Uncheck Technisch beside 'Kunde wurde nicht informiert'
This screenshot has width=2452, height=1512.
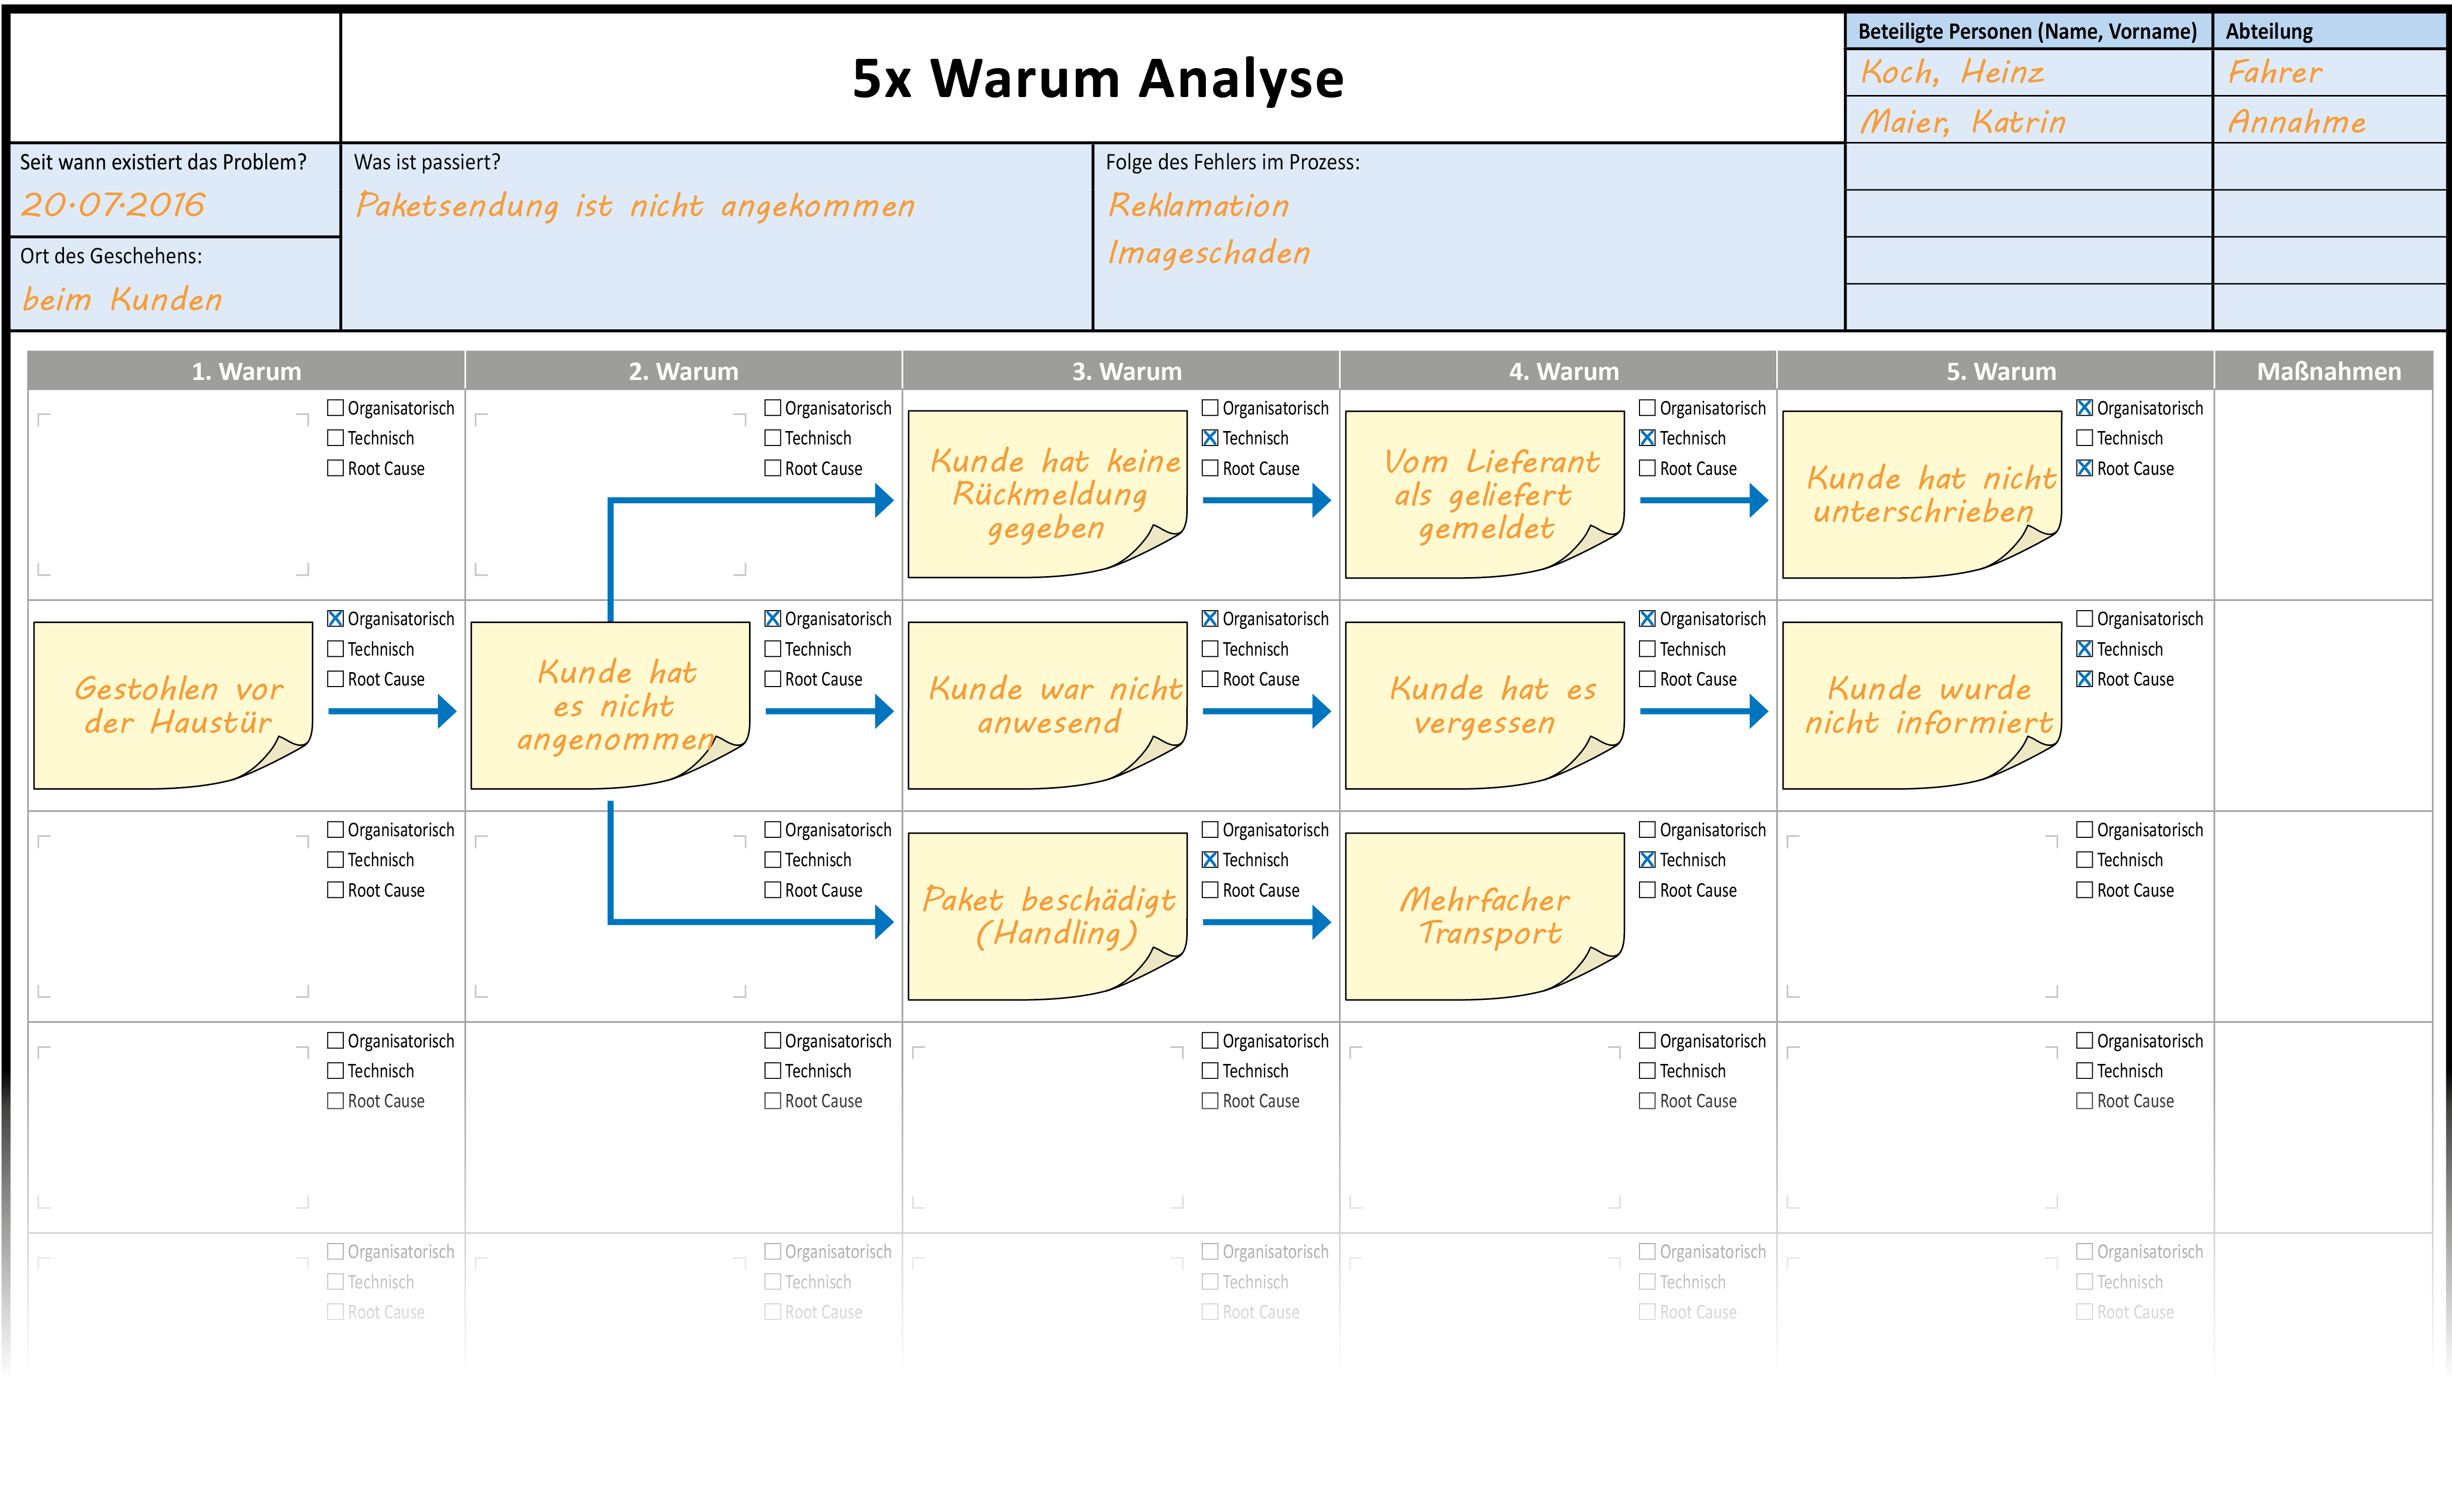tap(2084, 649)
